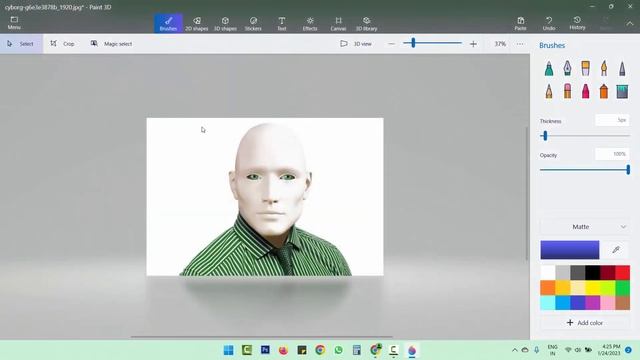The image size is (640, 360).
Task: Click the Undo button
Action: pos(549,24)
